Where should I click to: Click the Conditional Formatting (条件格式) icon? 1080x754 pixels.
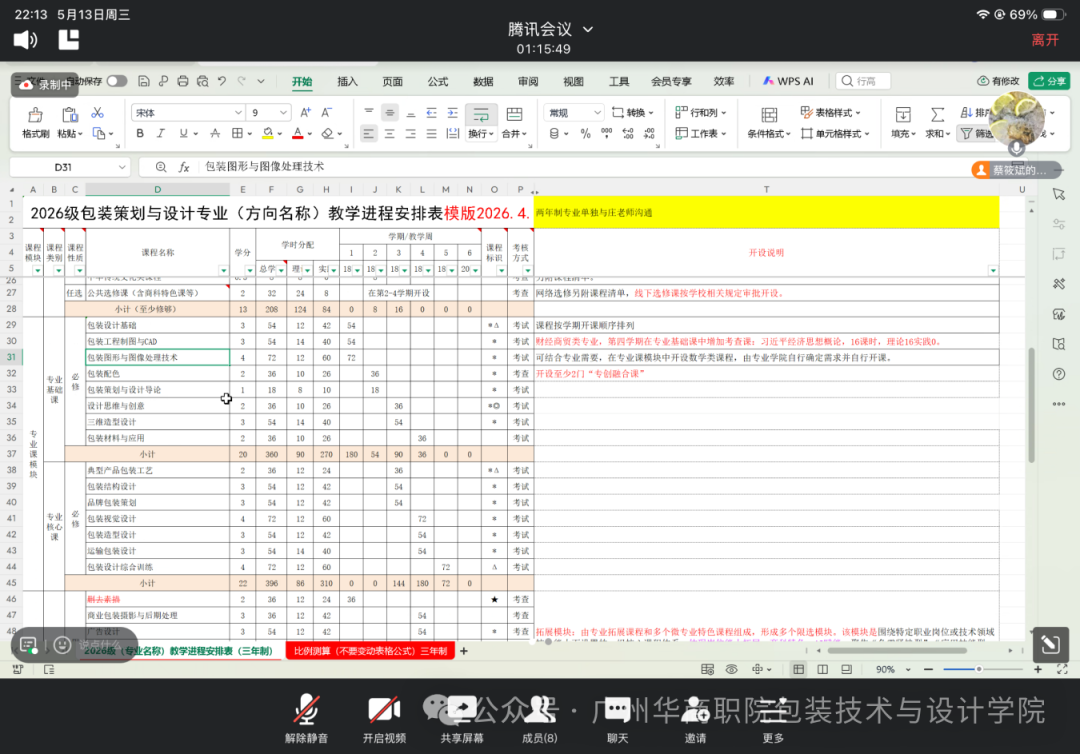(x=769, y=114)
